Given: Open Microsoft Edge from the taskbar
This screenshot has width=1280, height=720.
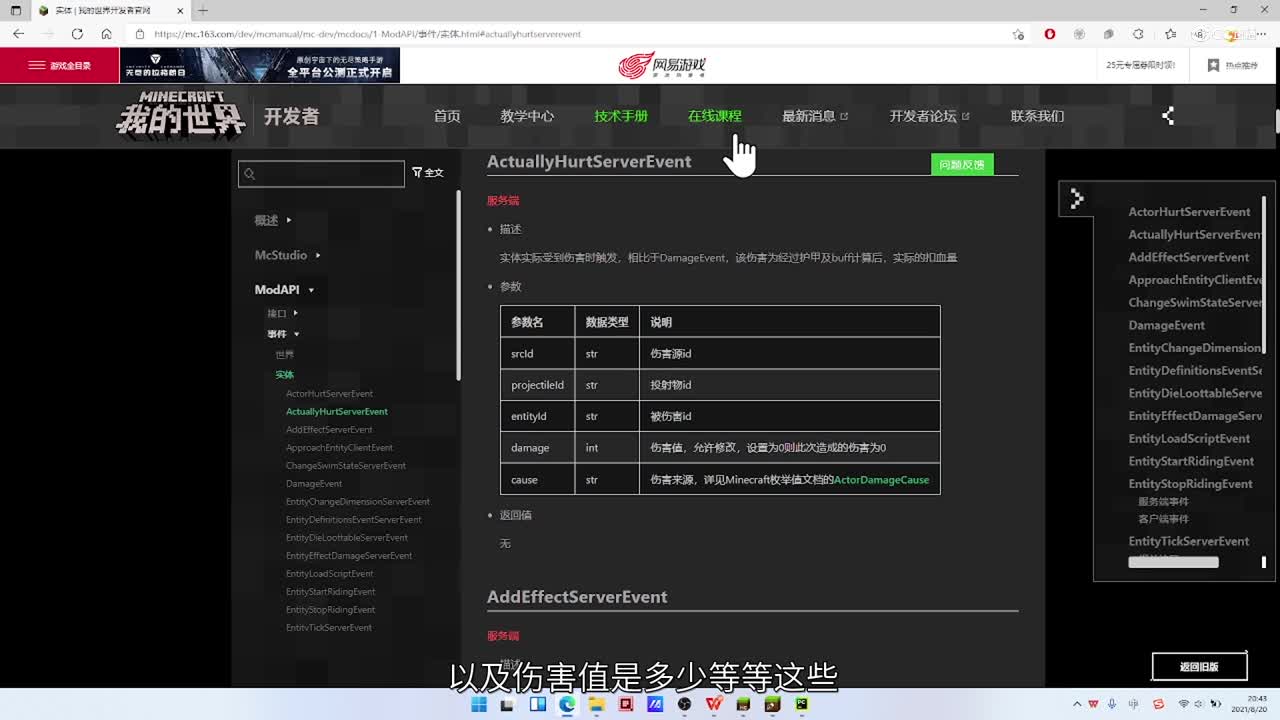Looking at the screenshot, I should coord(567,705).
